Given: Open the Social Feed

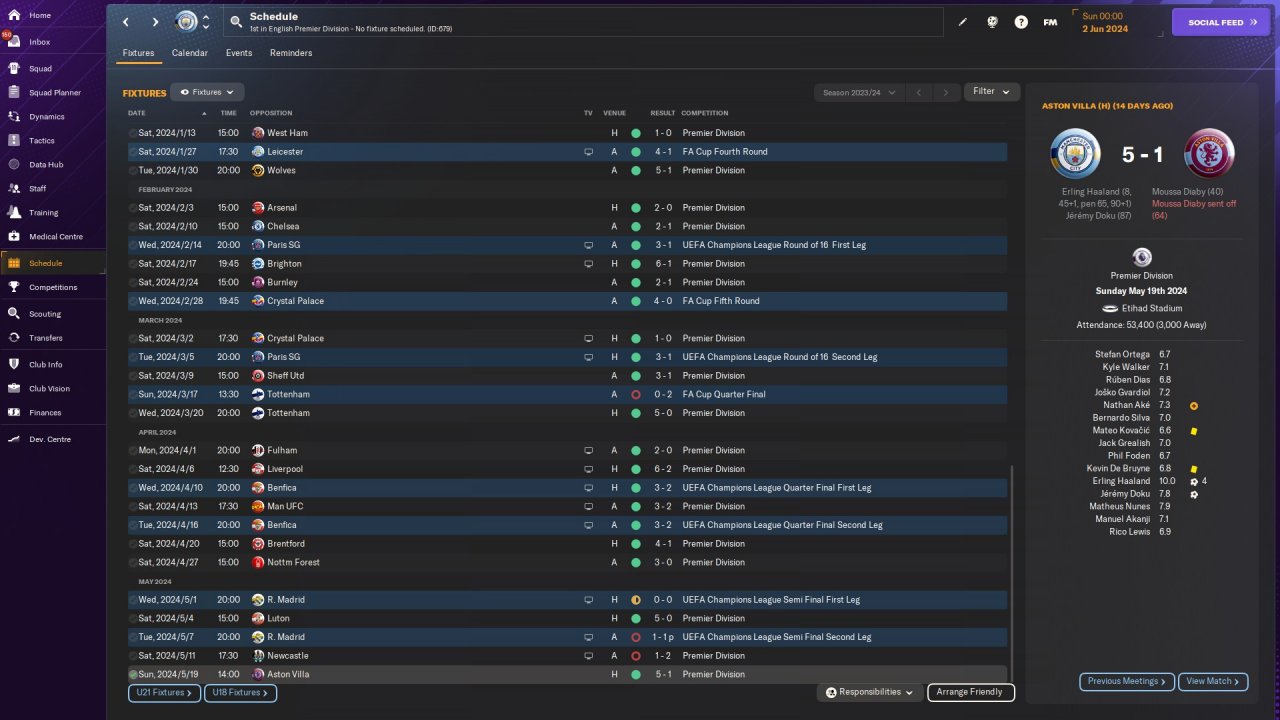Looking at the screenshot, I should click(x=1221, y=22).
